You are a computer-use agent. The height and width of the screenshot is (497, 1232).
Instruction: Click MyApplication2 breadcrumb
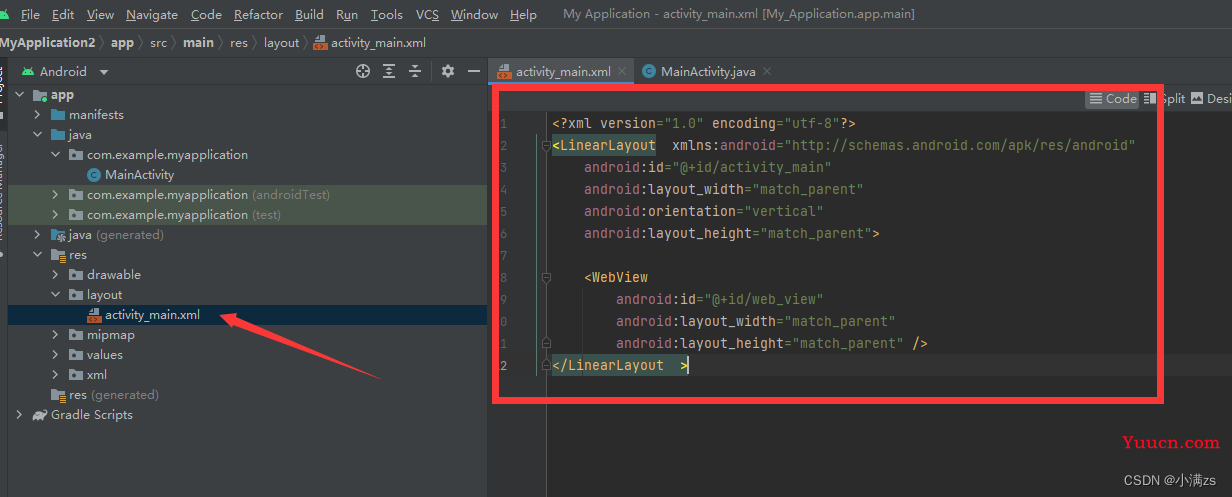48,43
